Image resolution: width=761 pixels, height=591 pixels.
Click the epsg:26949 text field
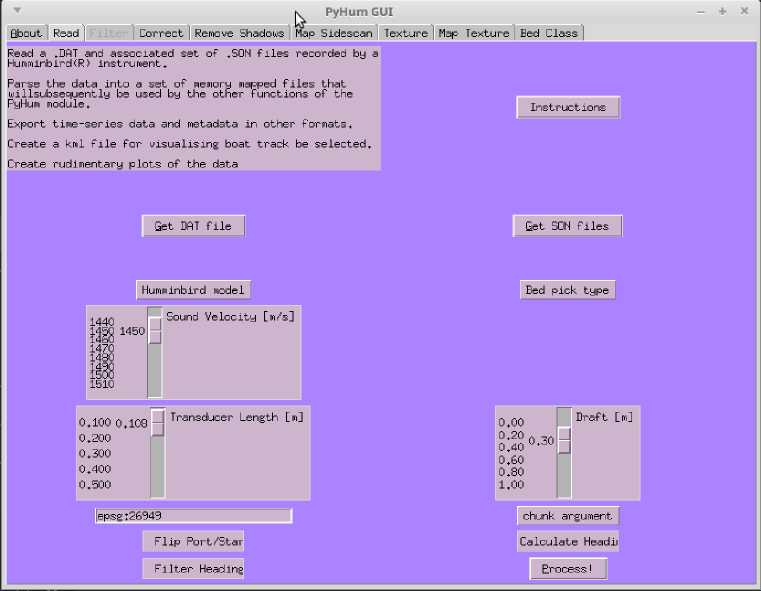pos(193,516)
